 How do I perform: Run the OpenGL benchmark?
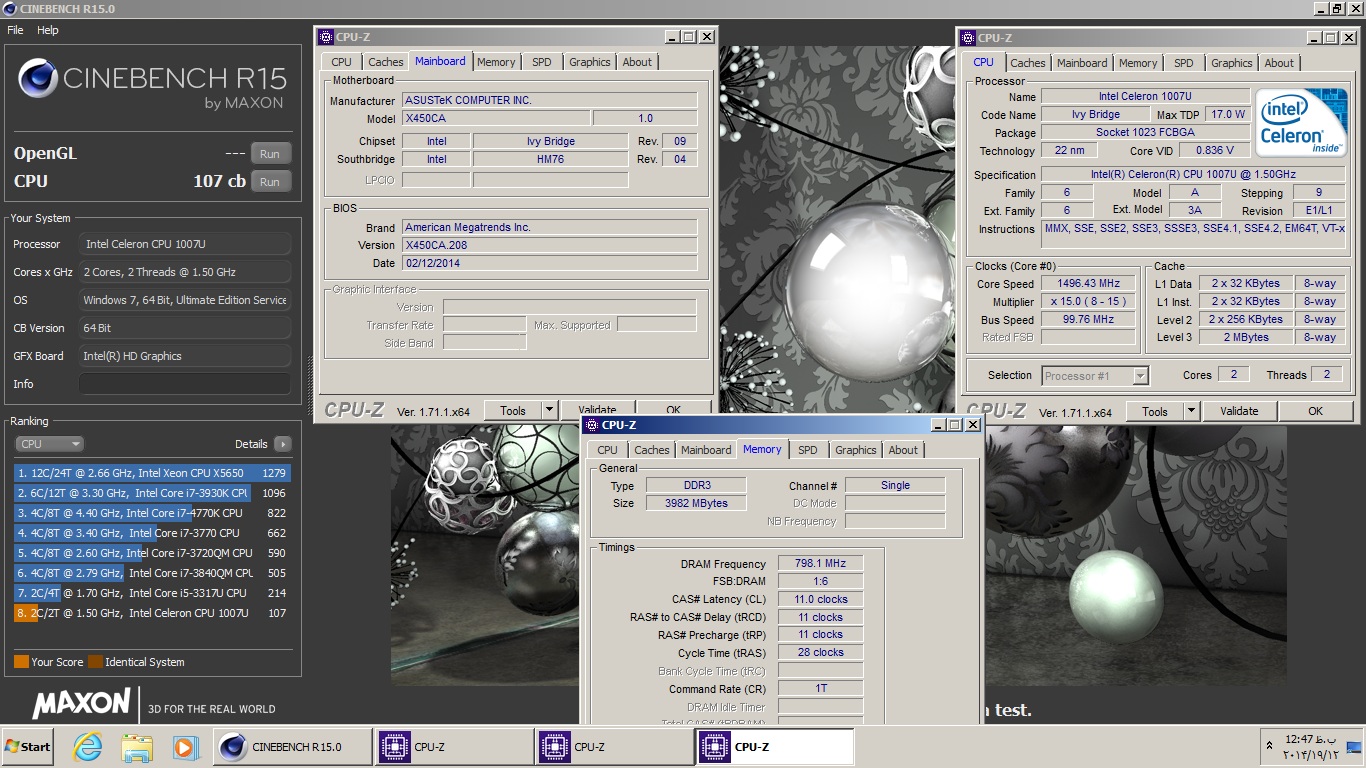[x=270, y=153]
